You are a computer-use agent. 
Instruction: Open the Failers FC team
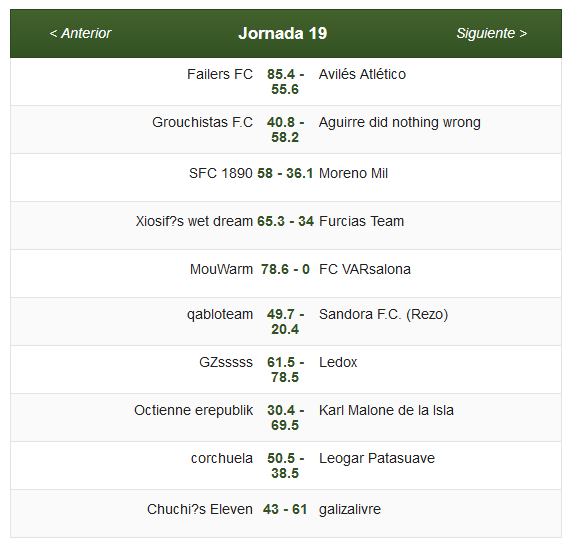pyautogui.click(x=220, y=74)
